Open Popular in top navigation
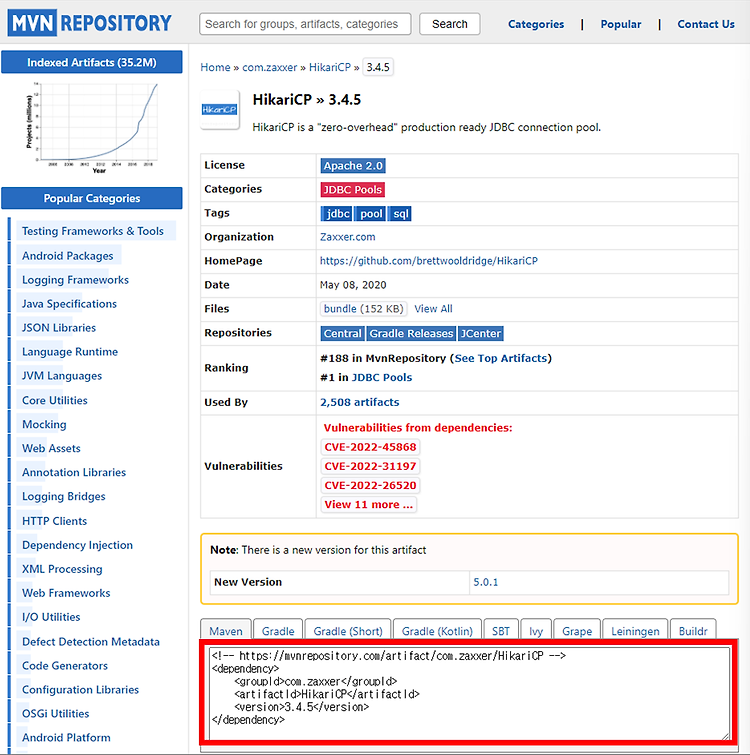 pyautogui.click(x=621, y=24)
